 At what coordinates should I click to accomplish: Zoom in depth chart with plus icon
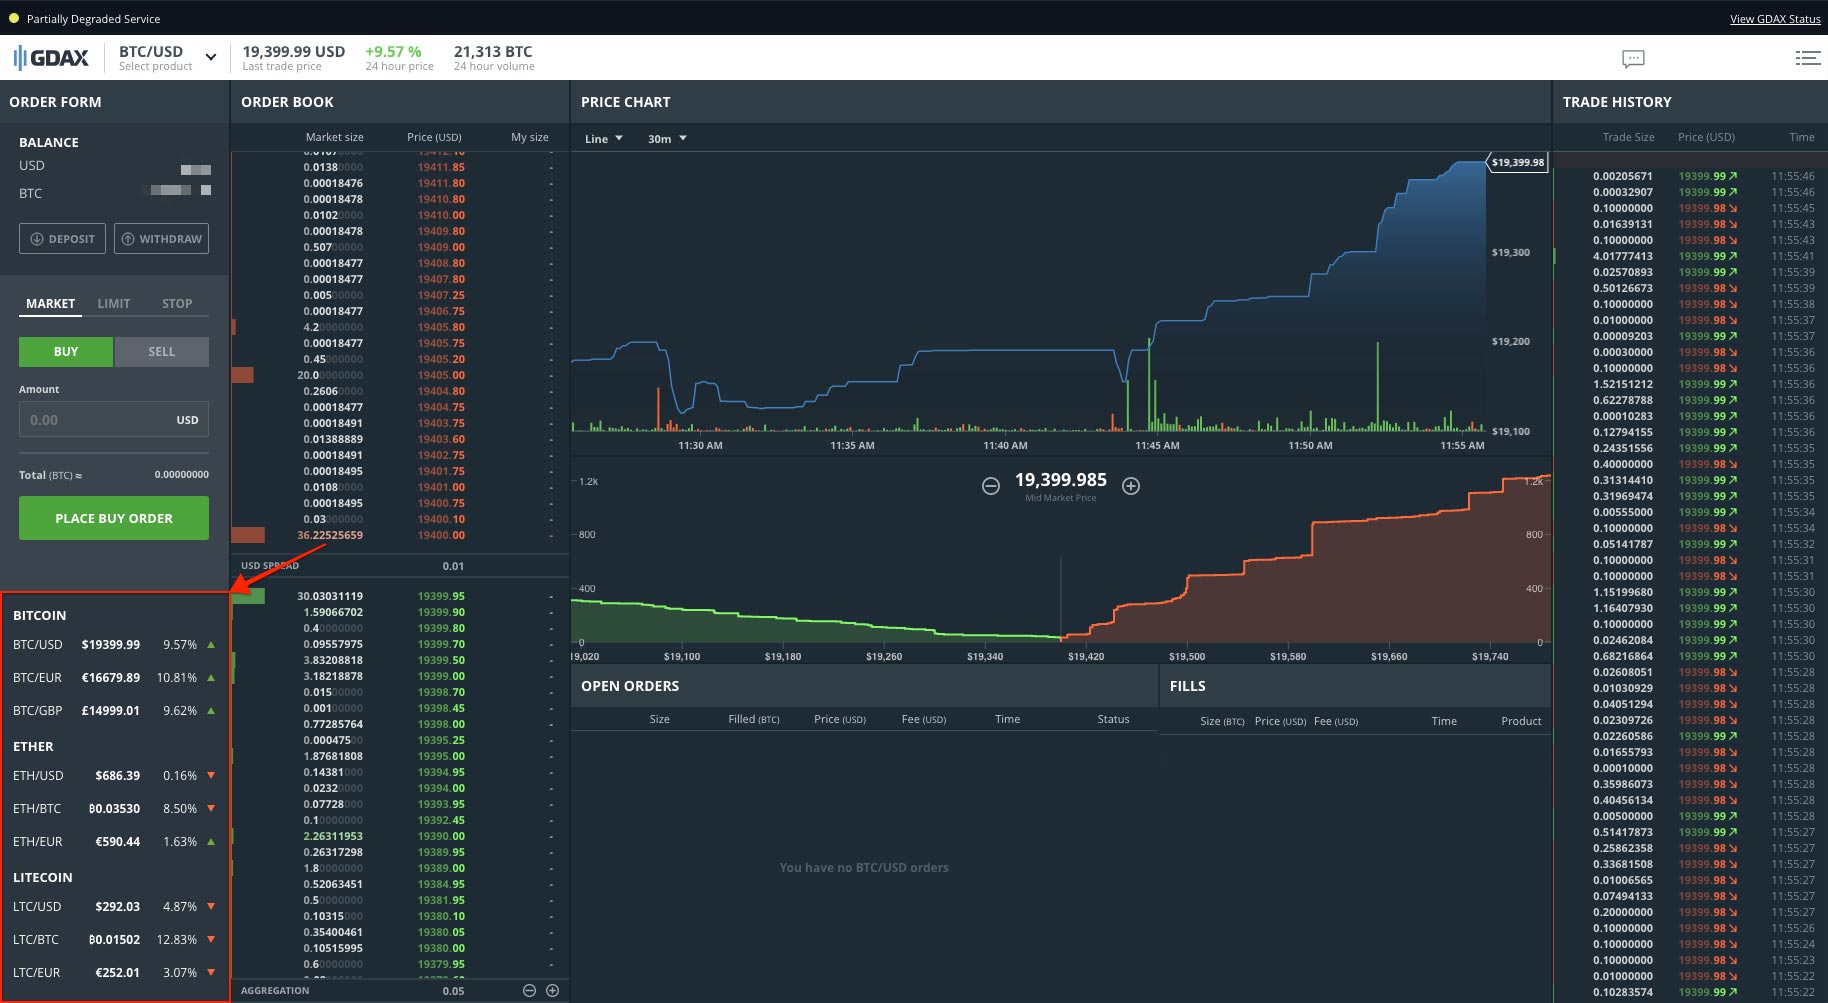(x=1131, y=486)
